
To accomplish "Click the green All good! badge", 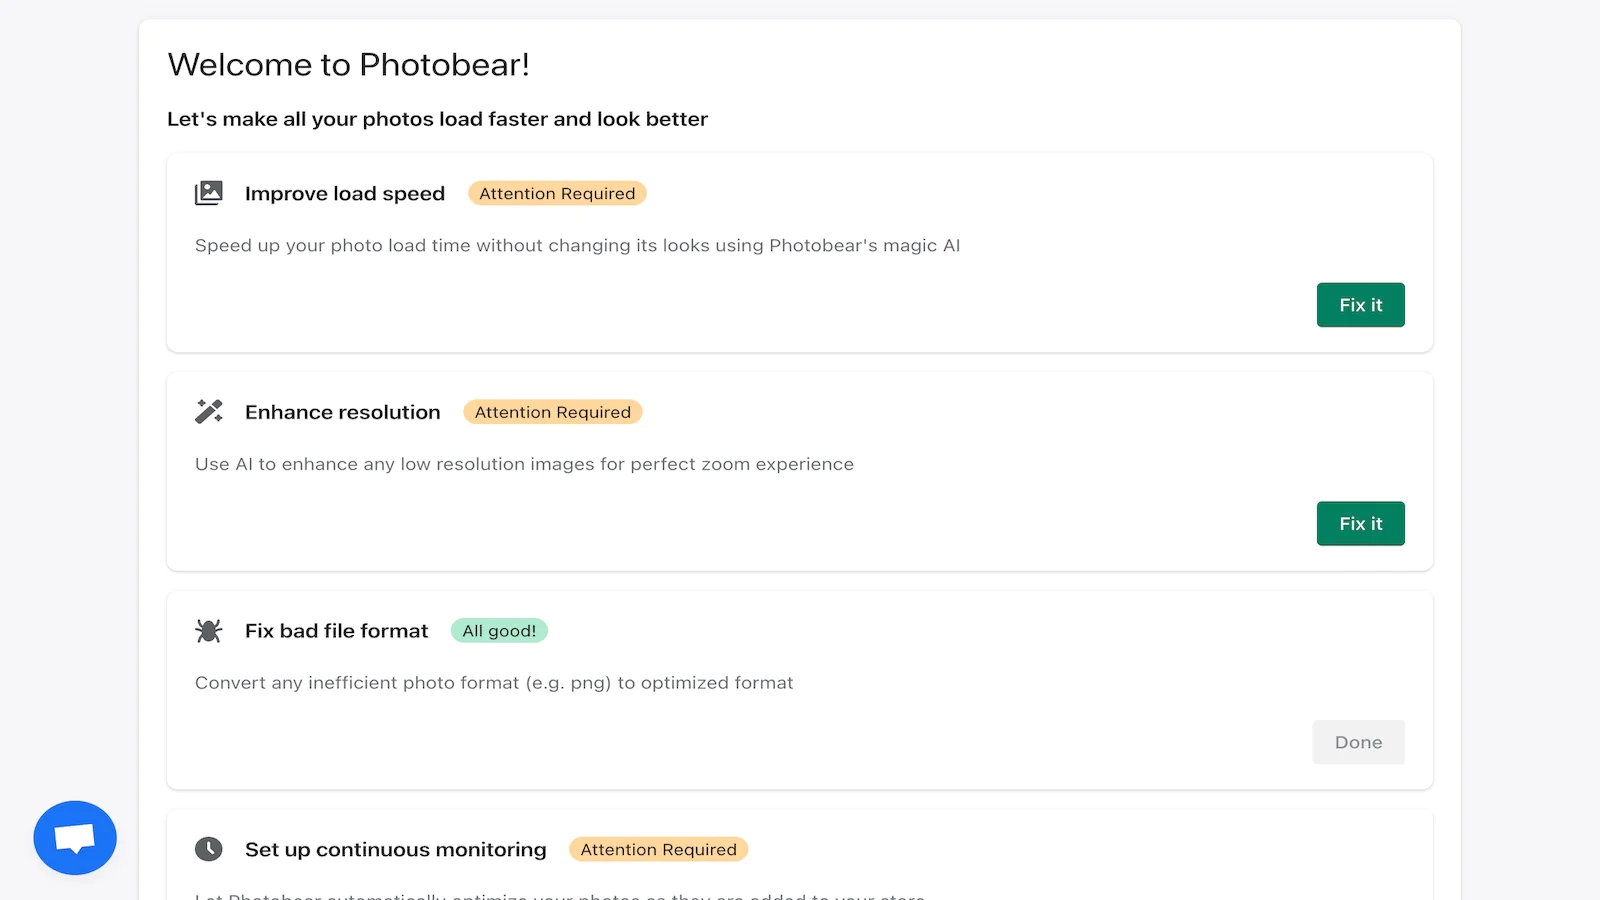I will pyautogui.click(x=499, y=631).
